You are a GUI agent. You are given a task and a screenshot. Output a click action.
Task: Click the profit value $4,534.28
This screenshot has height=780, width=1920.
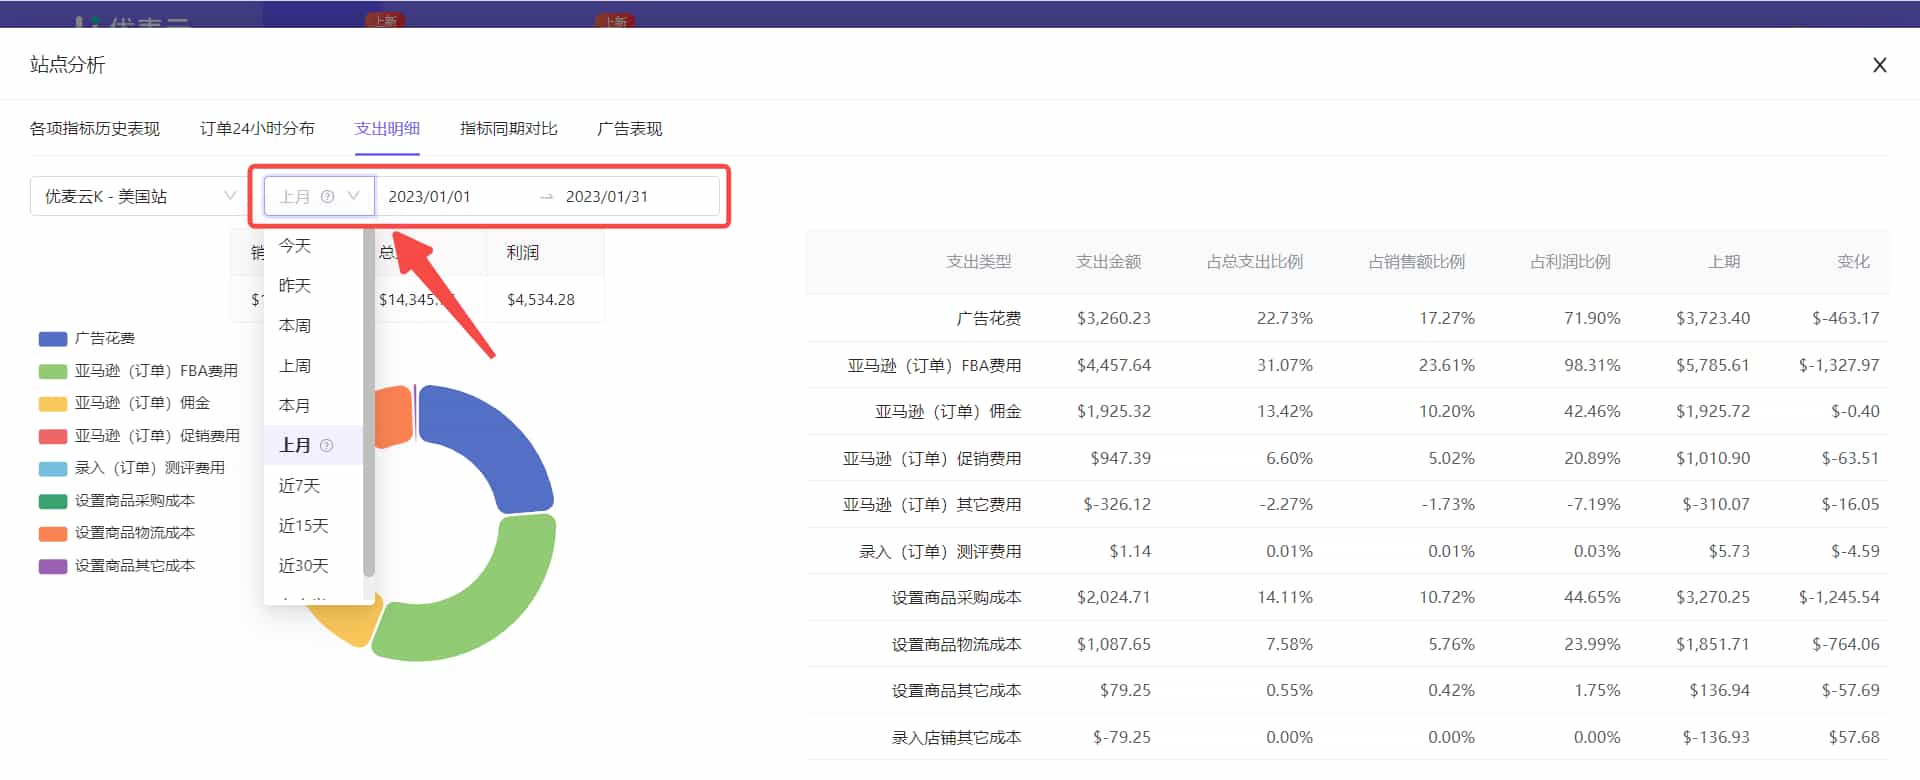pos(541,300)
